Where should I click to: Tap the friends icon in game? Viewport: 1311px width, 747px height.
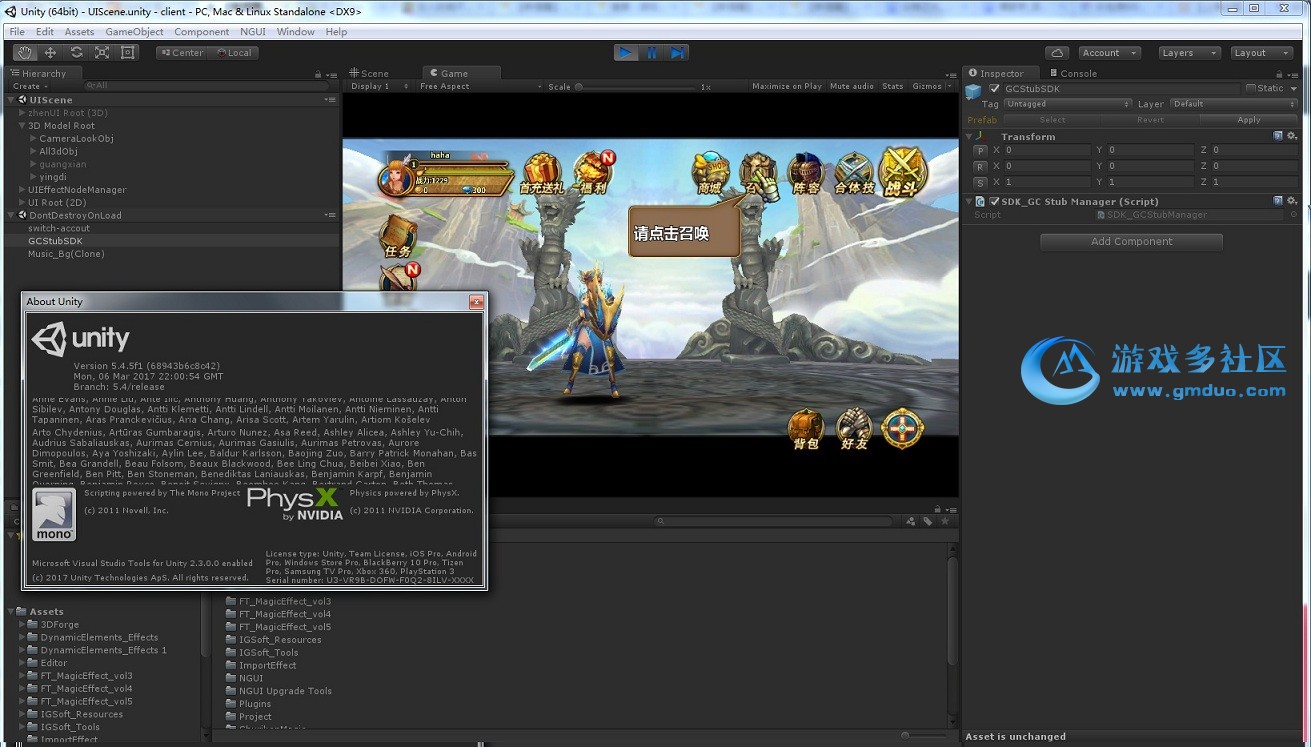(854, 430)
